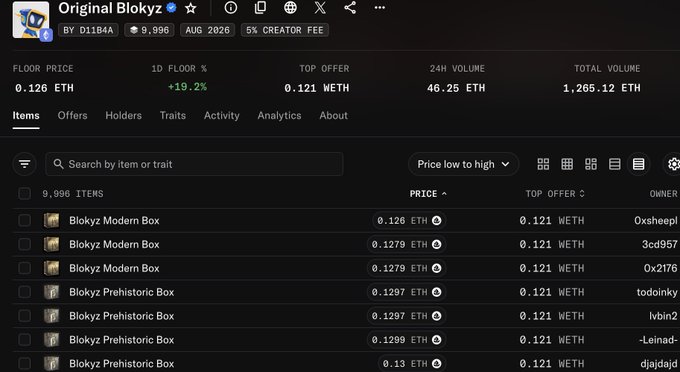Open the collection's X profile icon
The image size is (680, 372).
(320, 7)
